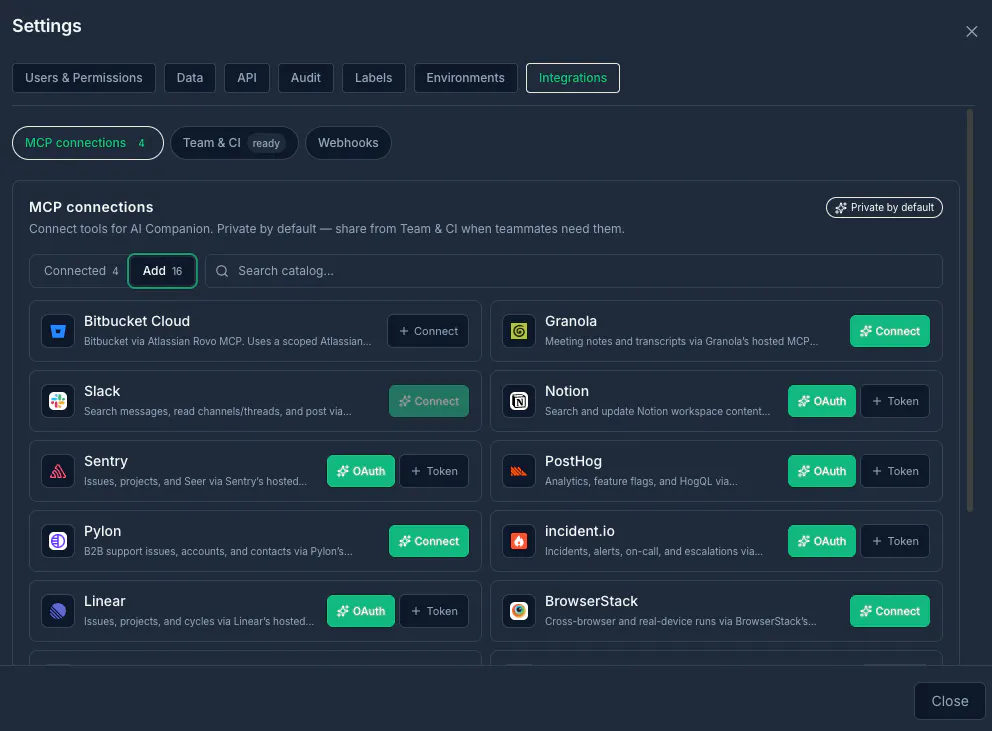
Task: Open the Webhooks sub-tab
Action: click(x=348, y=143)
